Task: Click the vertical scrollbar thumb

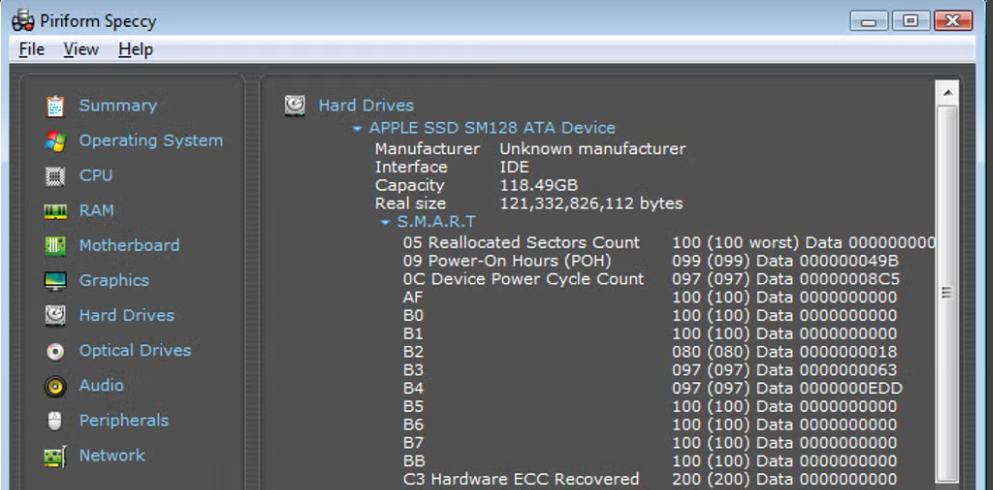Action: (947, 292)
